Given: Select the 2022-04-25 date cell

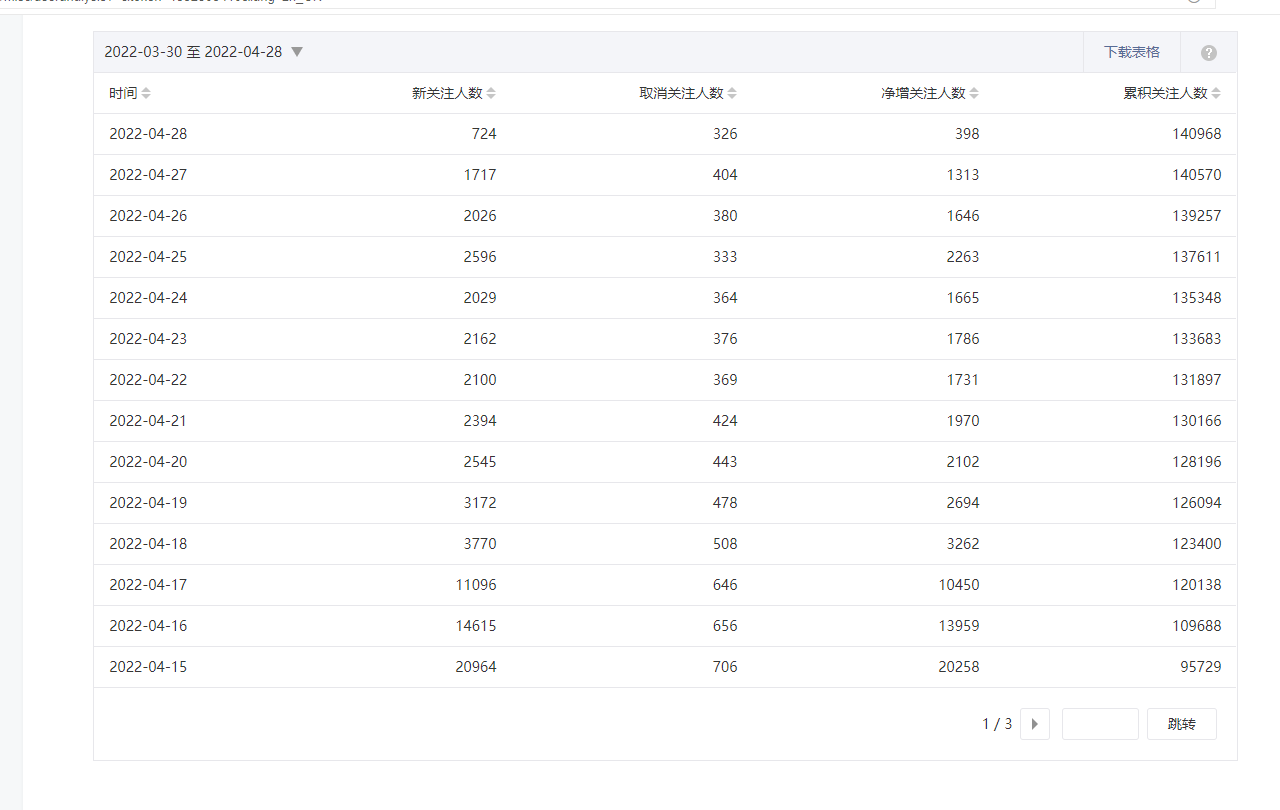Looking at the screenshot, I should click(x=148, y=257).
